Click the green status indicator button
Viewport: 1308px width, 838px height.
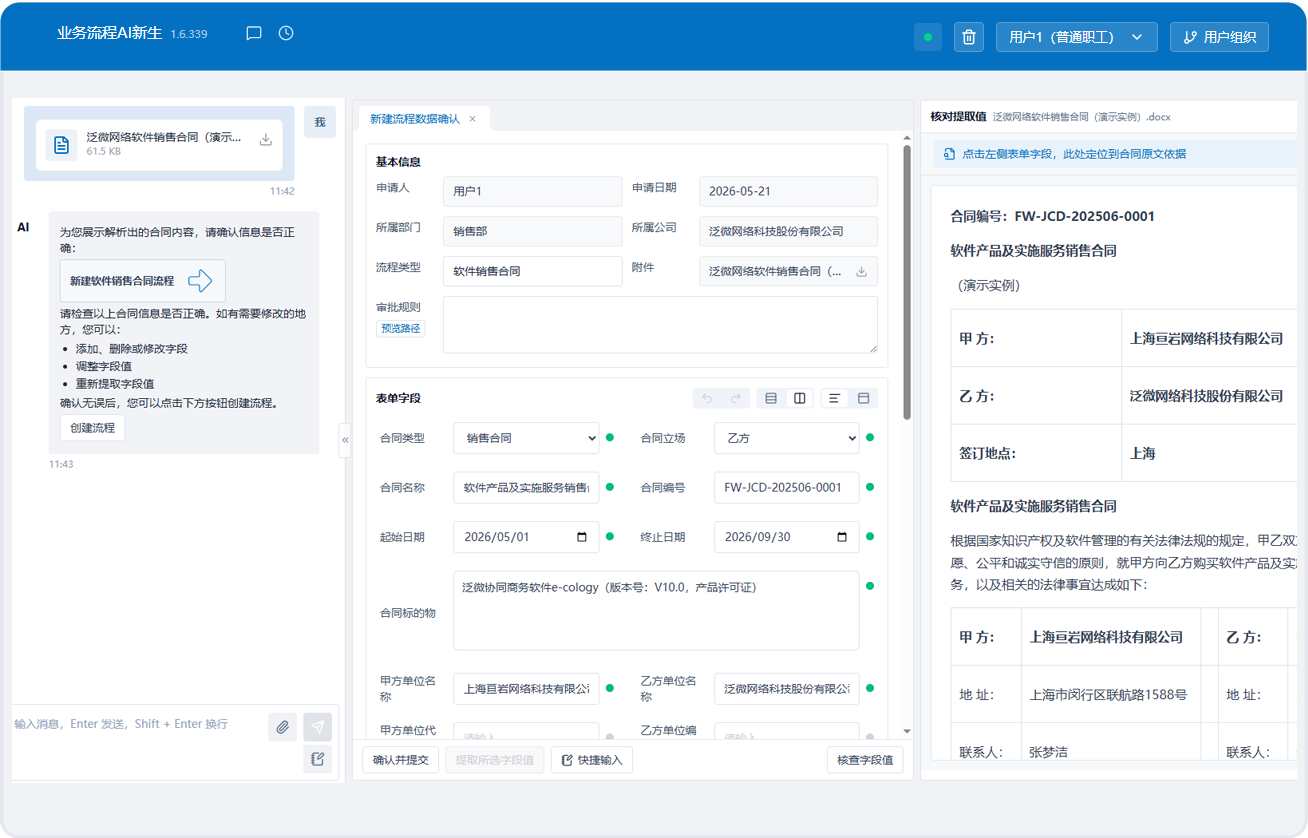pyautogui.click(x=928, y=37)
